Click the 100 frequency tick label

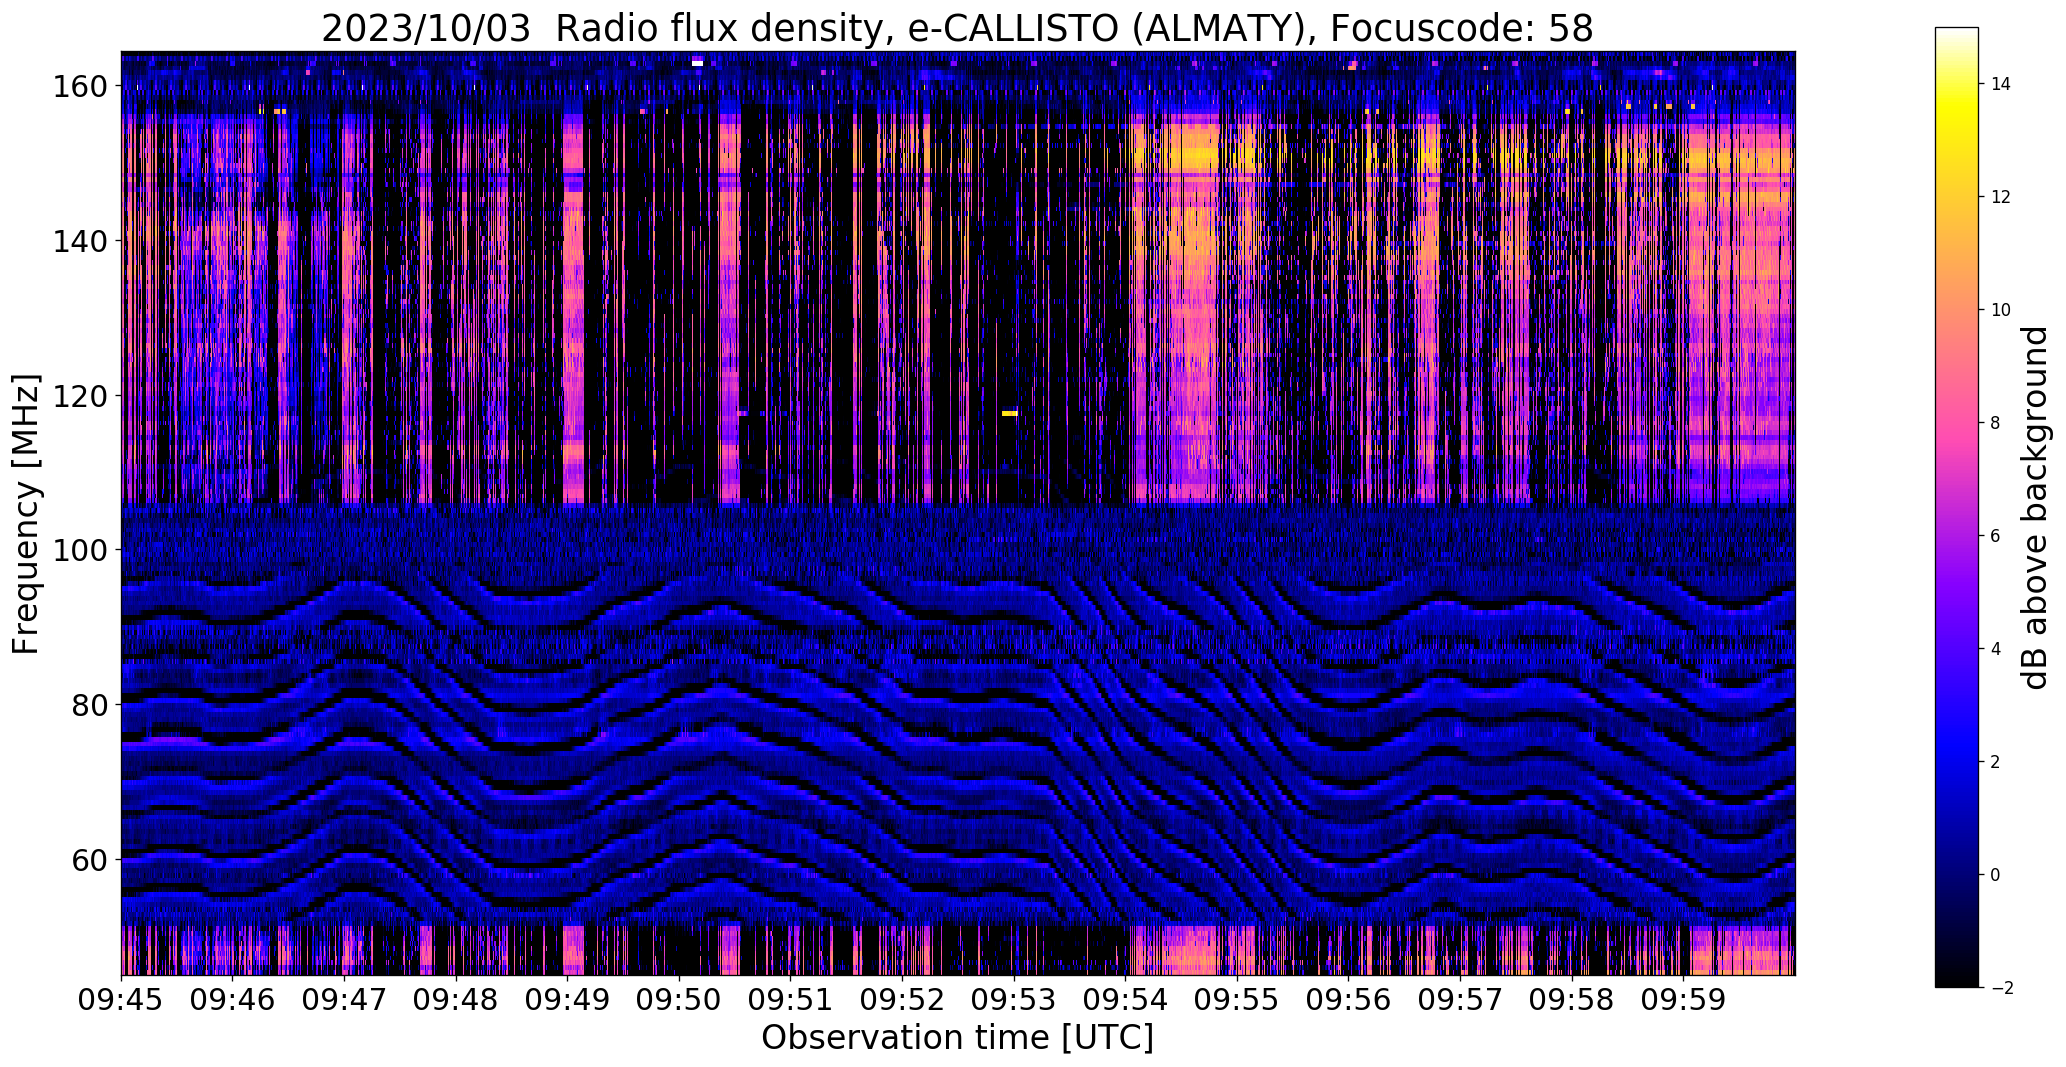coord(79,550)
